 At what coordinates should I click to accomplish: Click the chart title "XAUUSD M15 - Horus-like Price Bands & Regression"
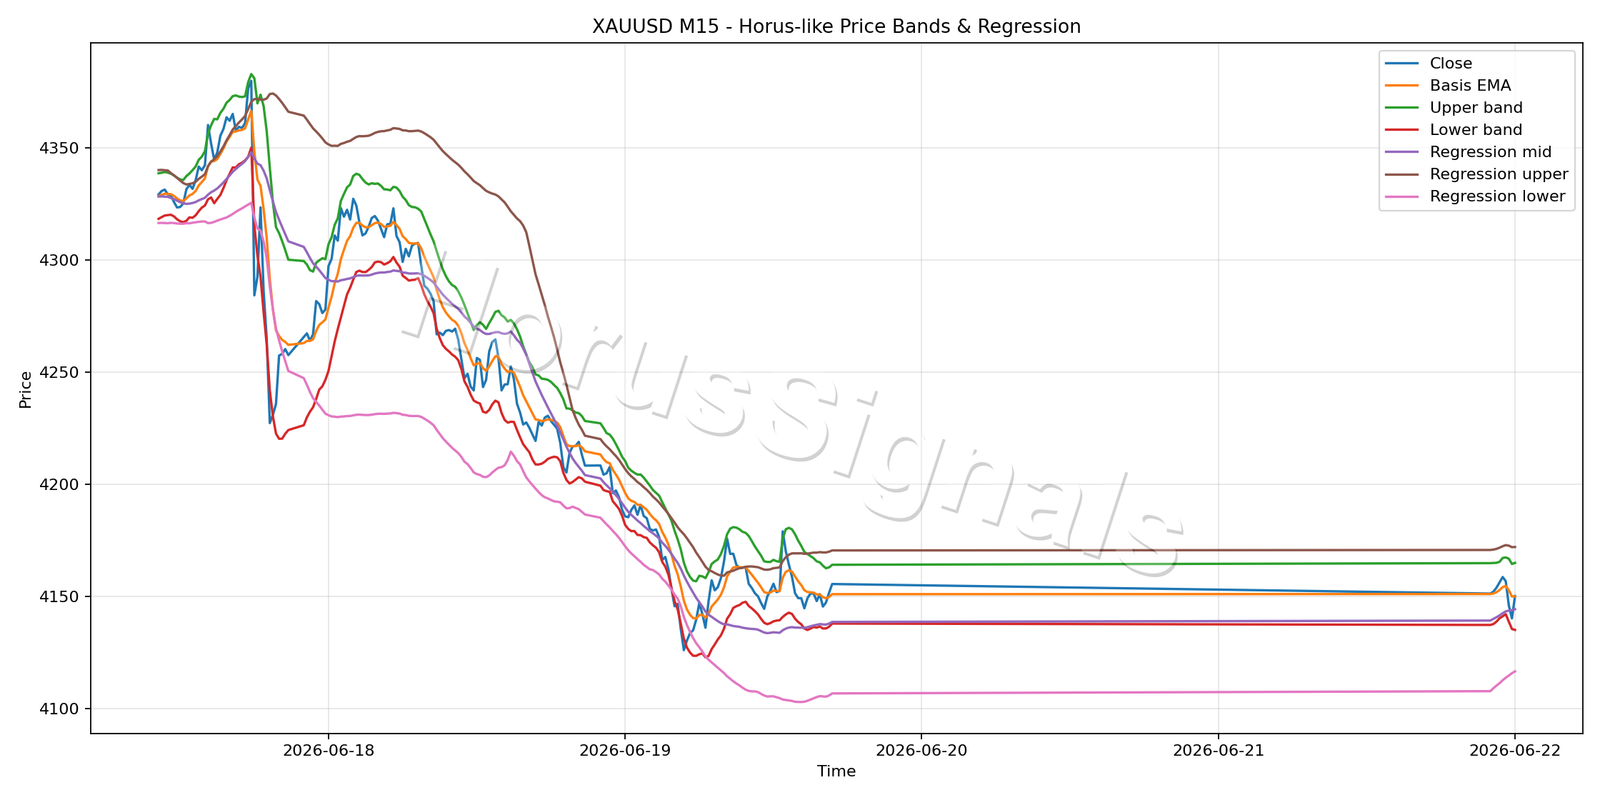836,27
